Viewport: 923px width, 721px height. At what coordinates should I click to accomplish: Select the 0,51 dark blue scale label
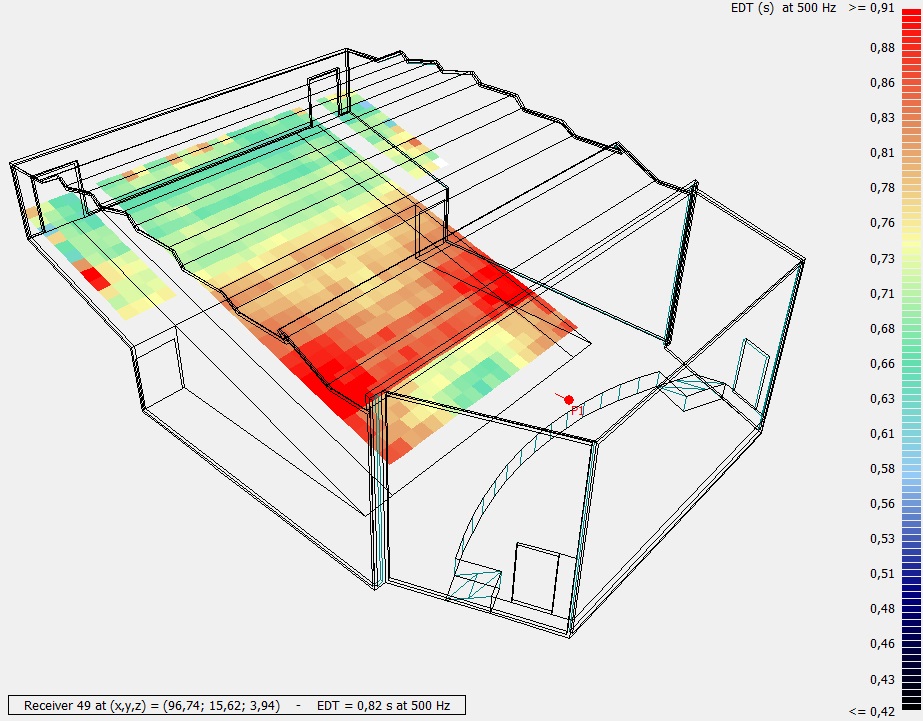(x=880, y=574)
